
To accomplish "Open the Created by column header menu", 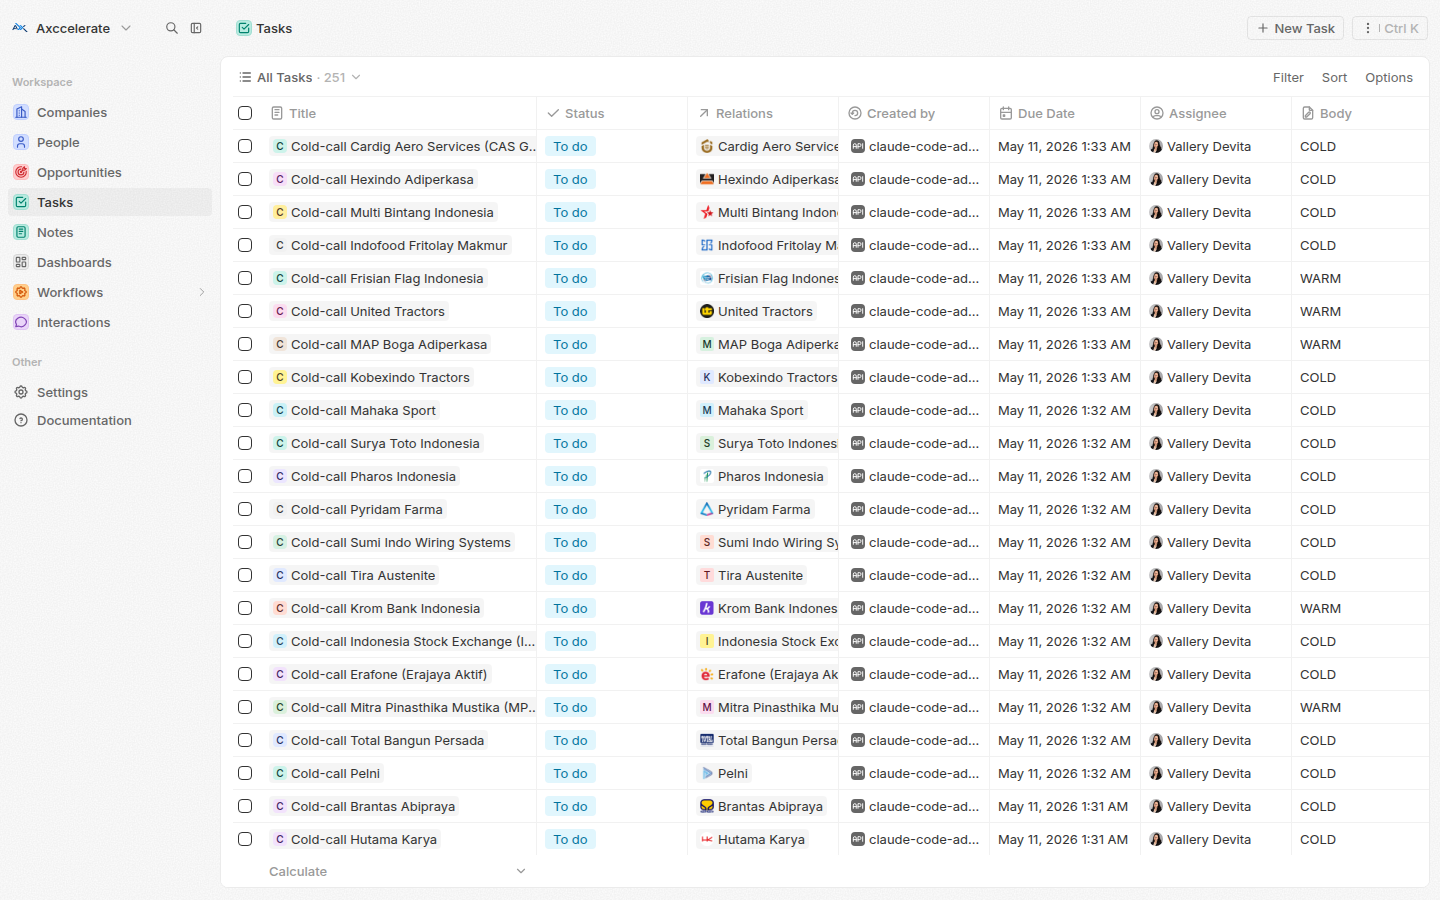I will (x=914, y=113).
